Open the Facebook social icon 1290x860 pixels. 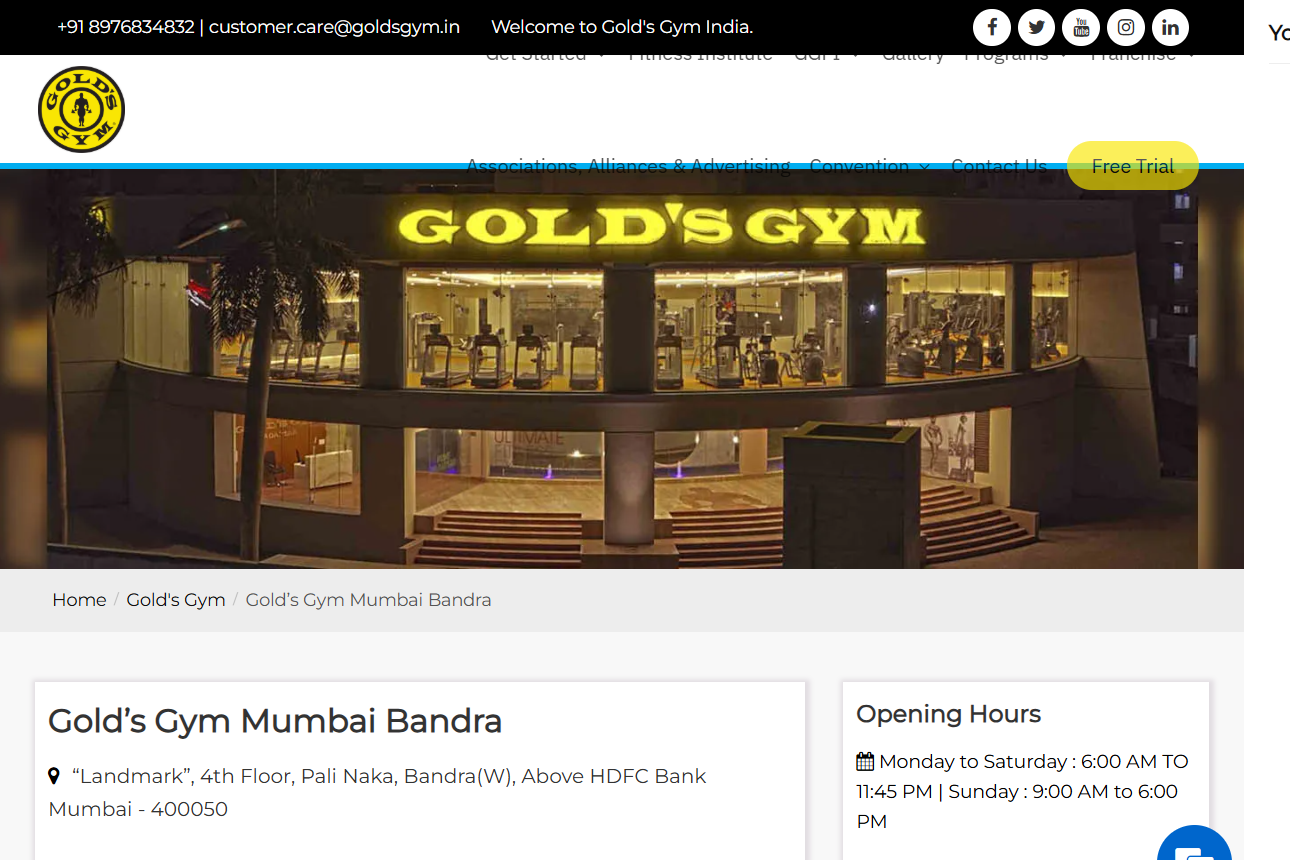(x=992, y=27)
